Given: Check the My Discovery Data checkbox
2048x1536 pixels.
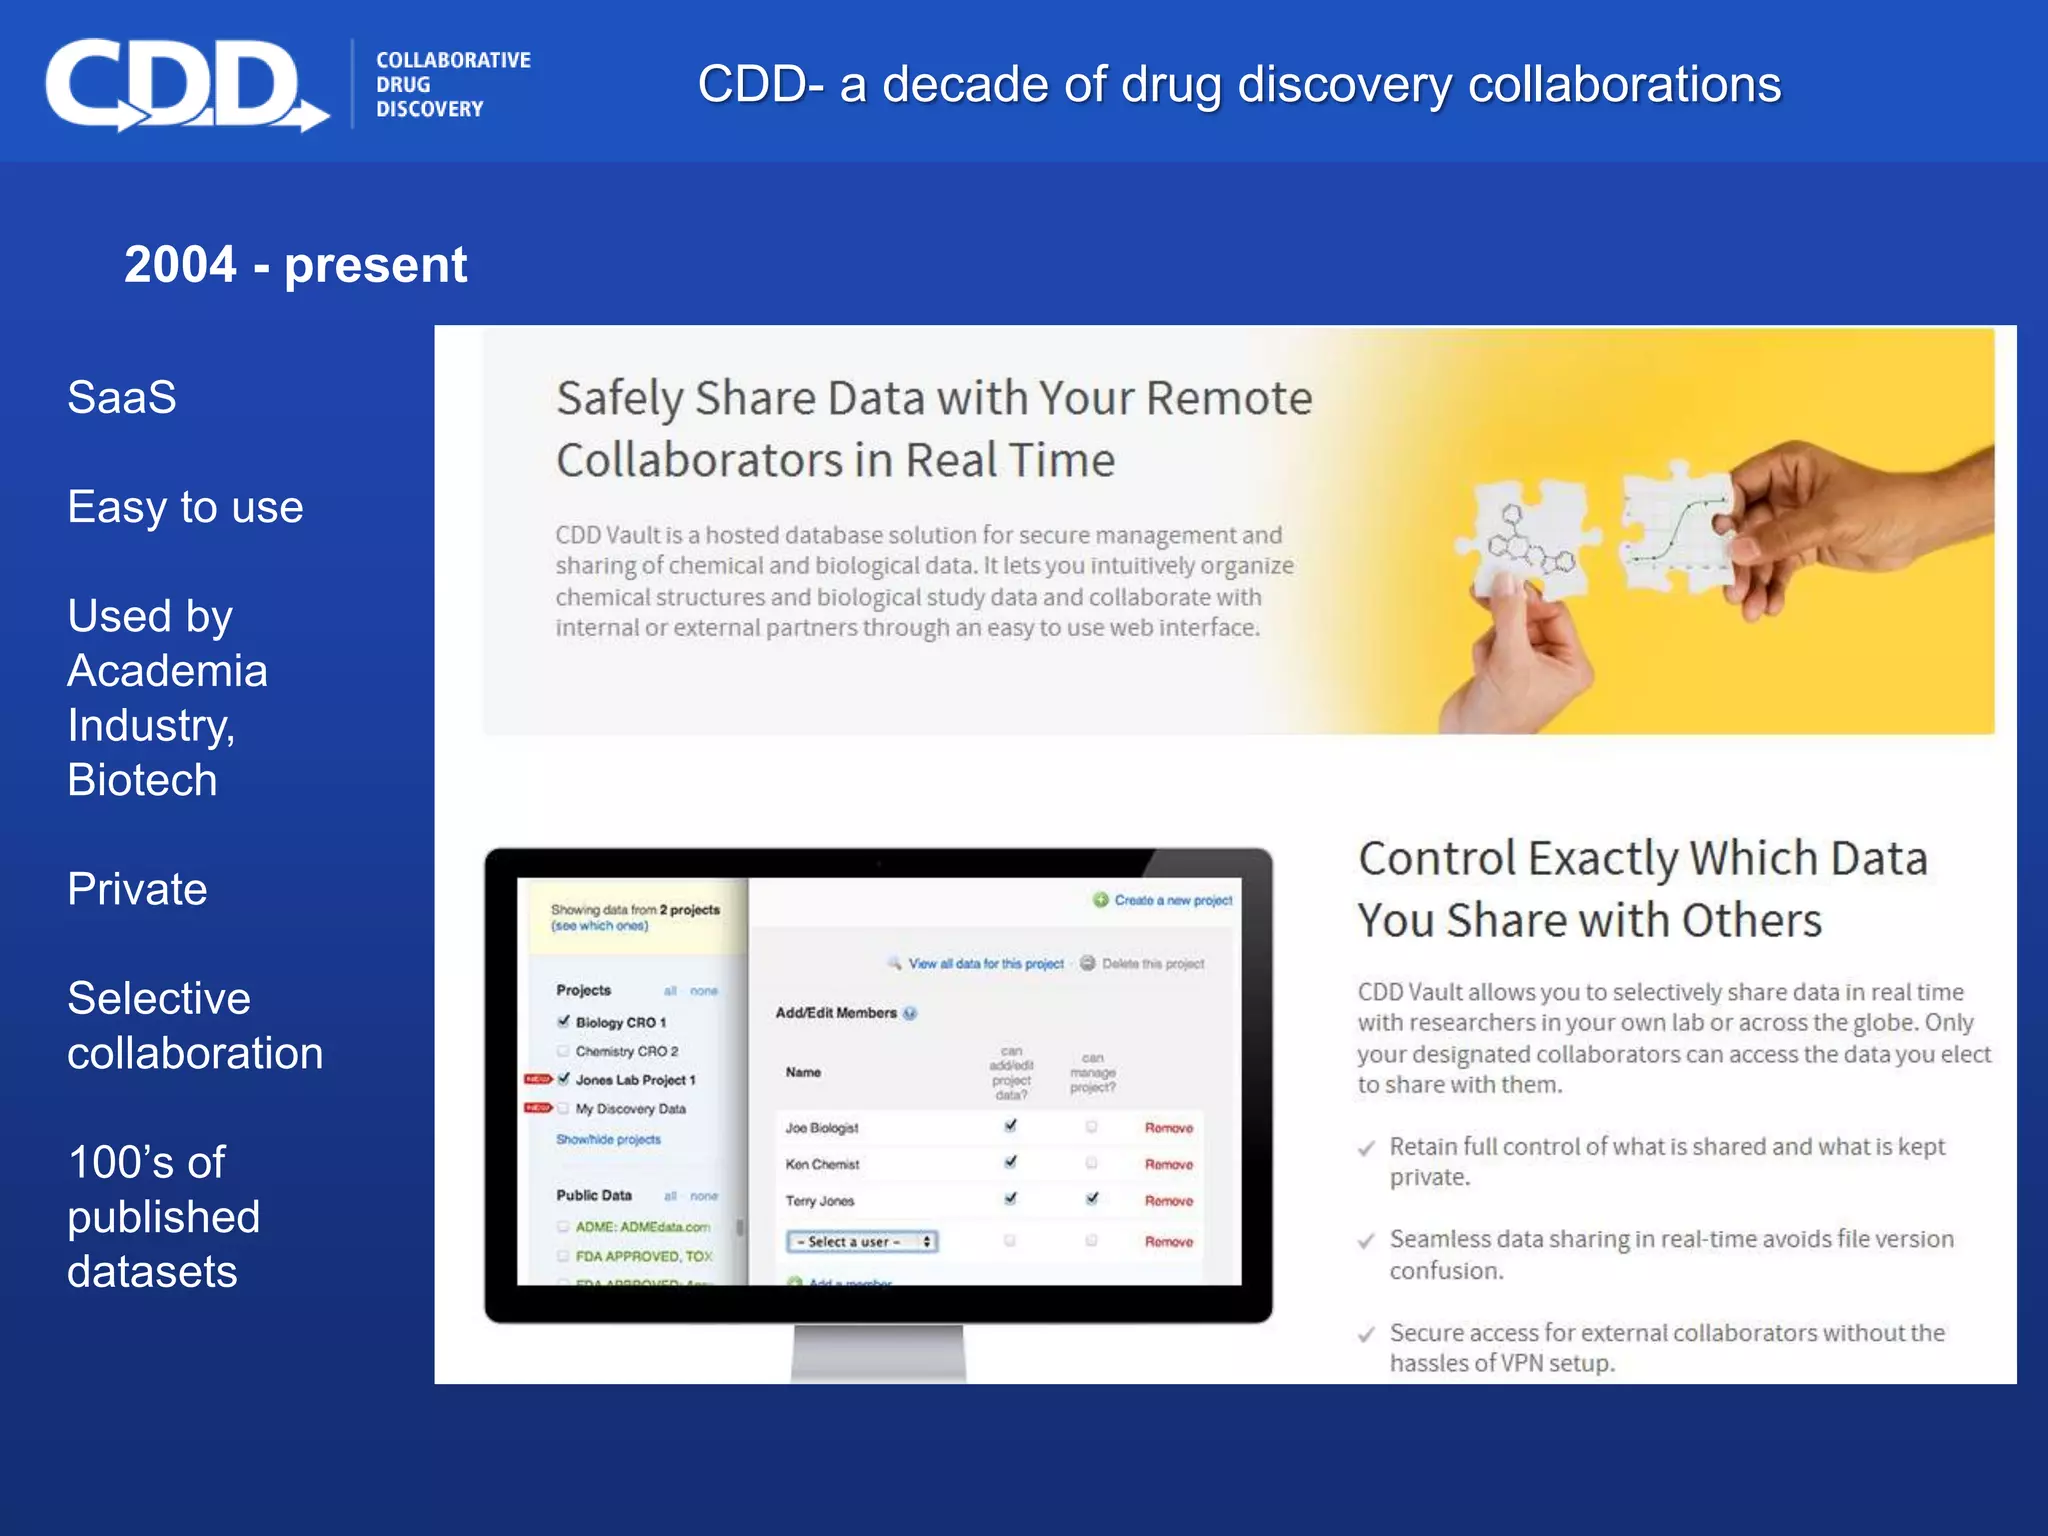Looking at the screenshot, I should [563, 1109].
